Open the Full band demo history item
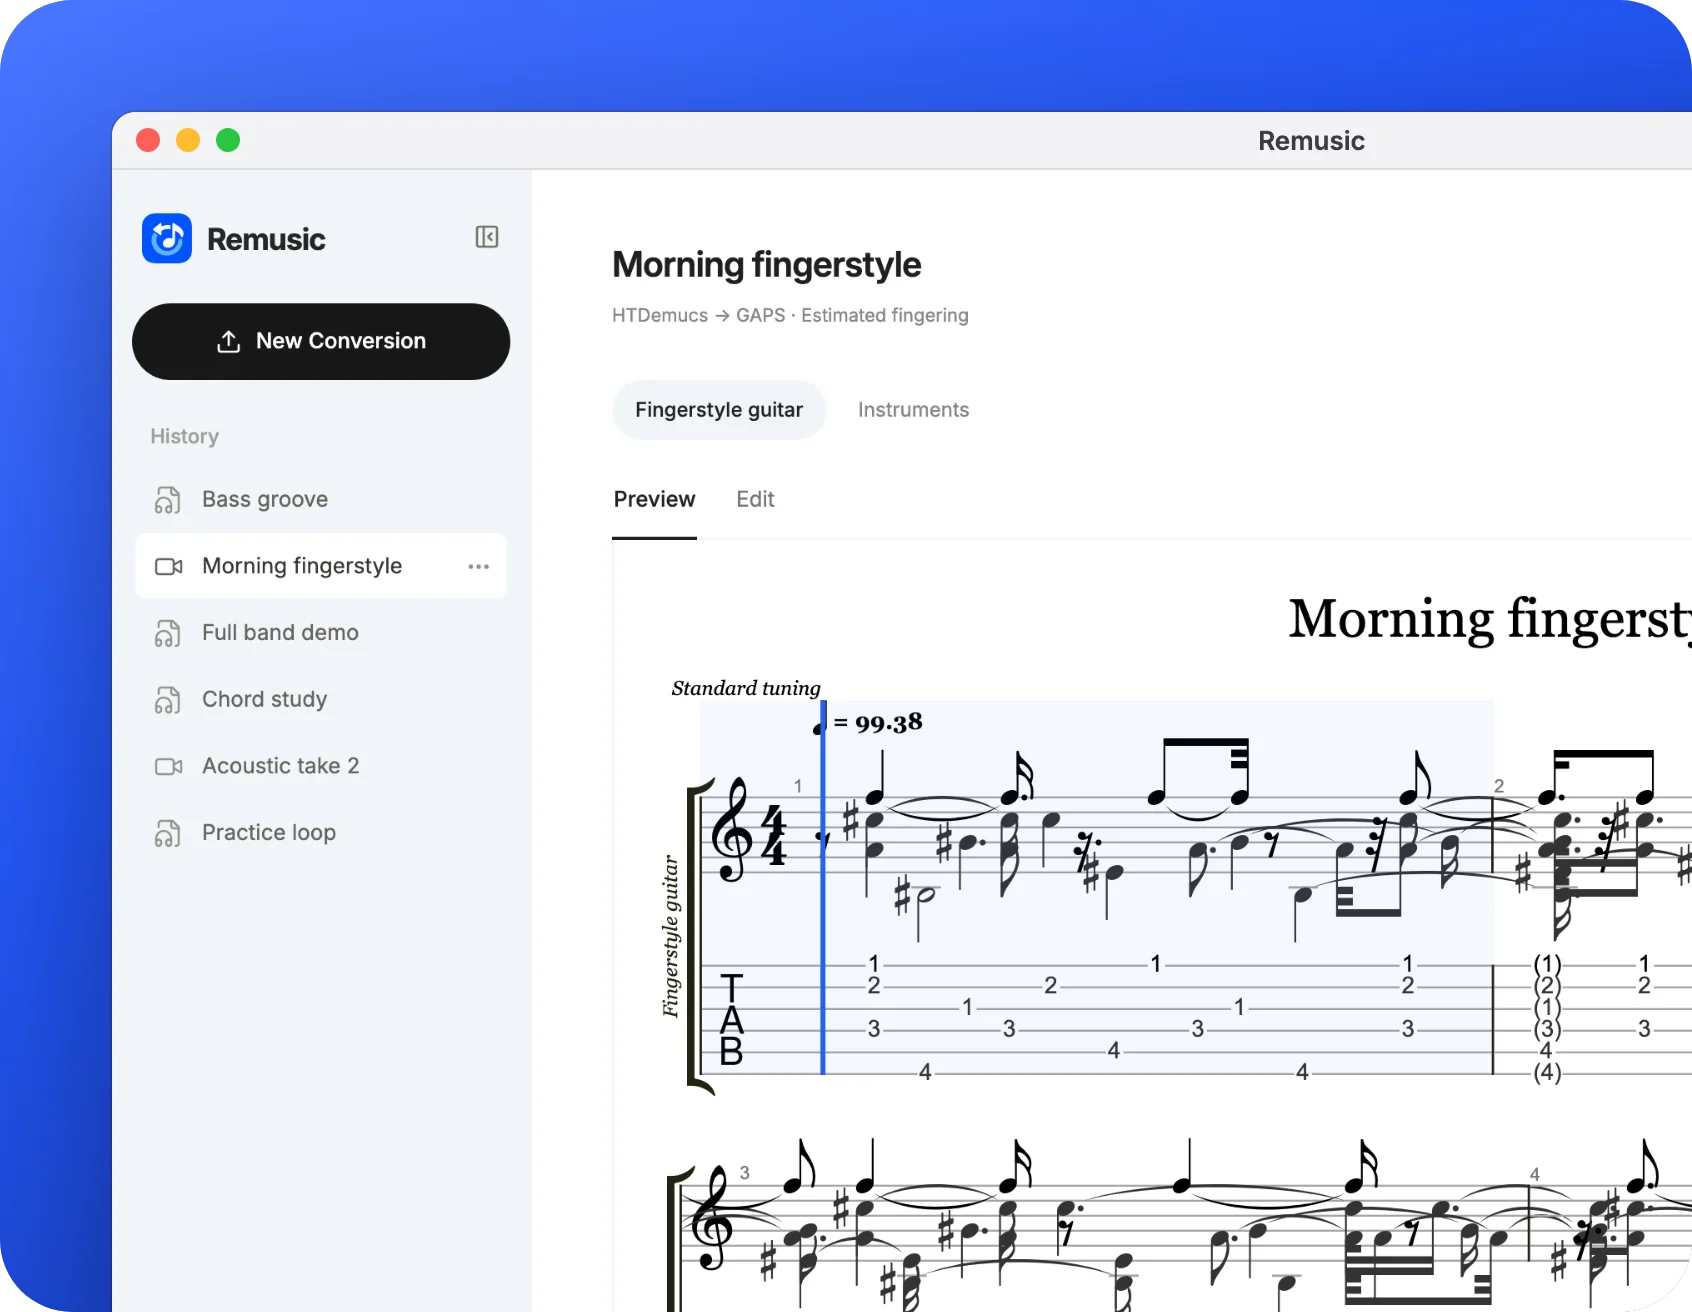 (x=321, y=633)
